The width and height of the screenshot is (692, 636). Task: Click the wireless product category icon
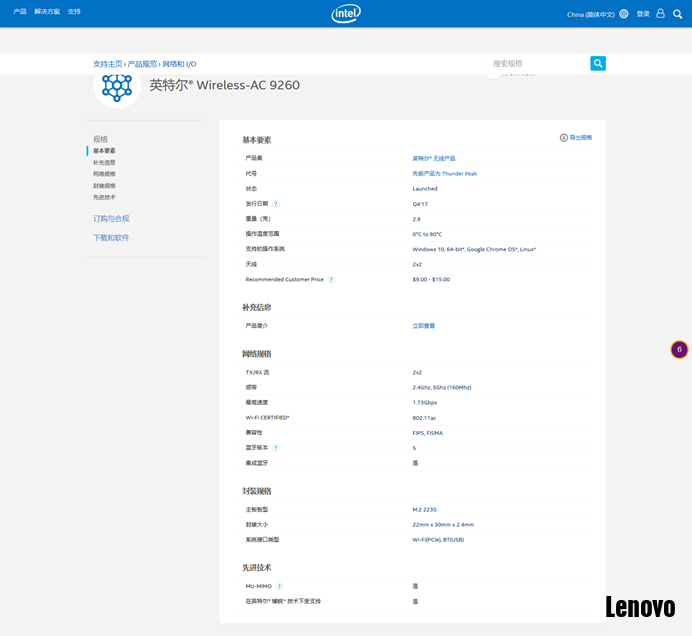click(x=117, y=86)
